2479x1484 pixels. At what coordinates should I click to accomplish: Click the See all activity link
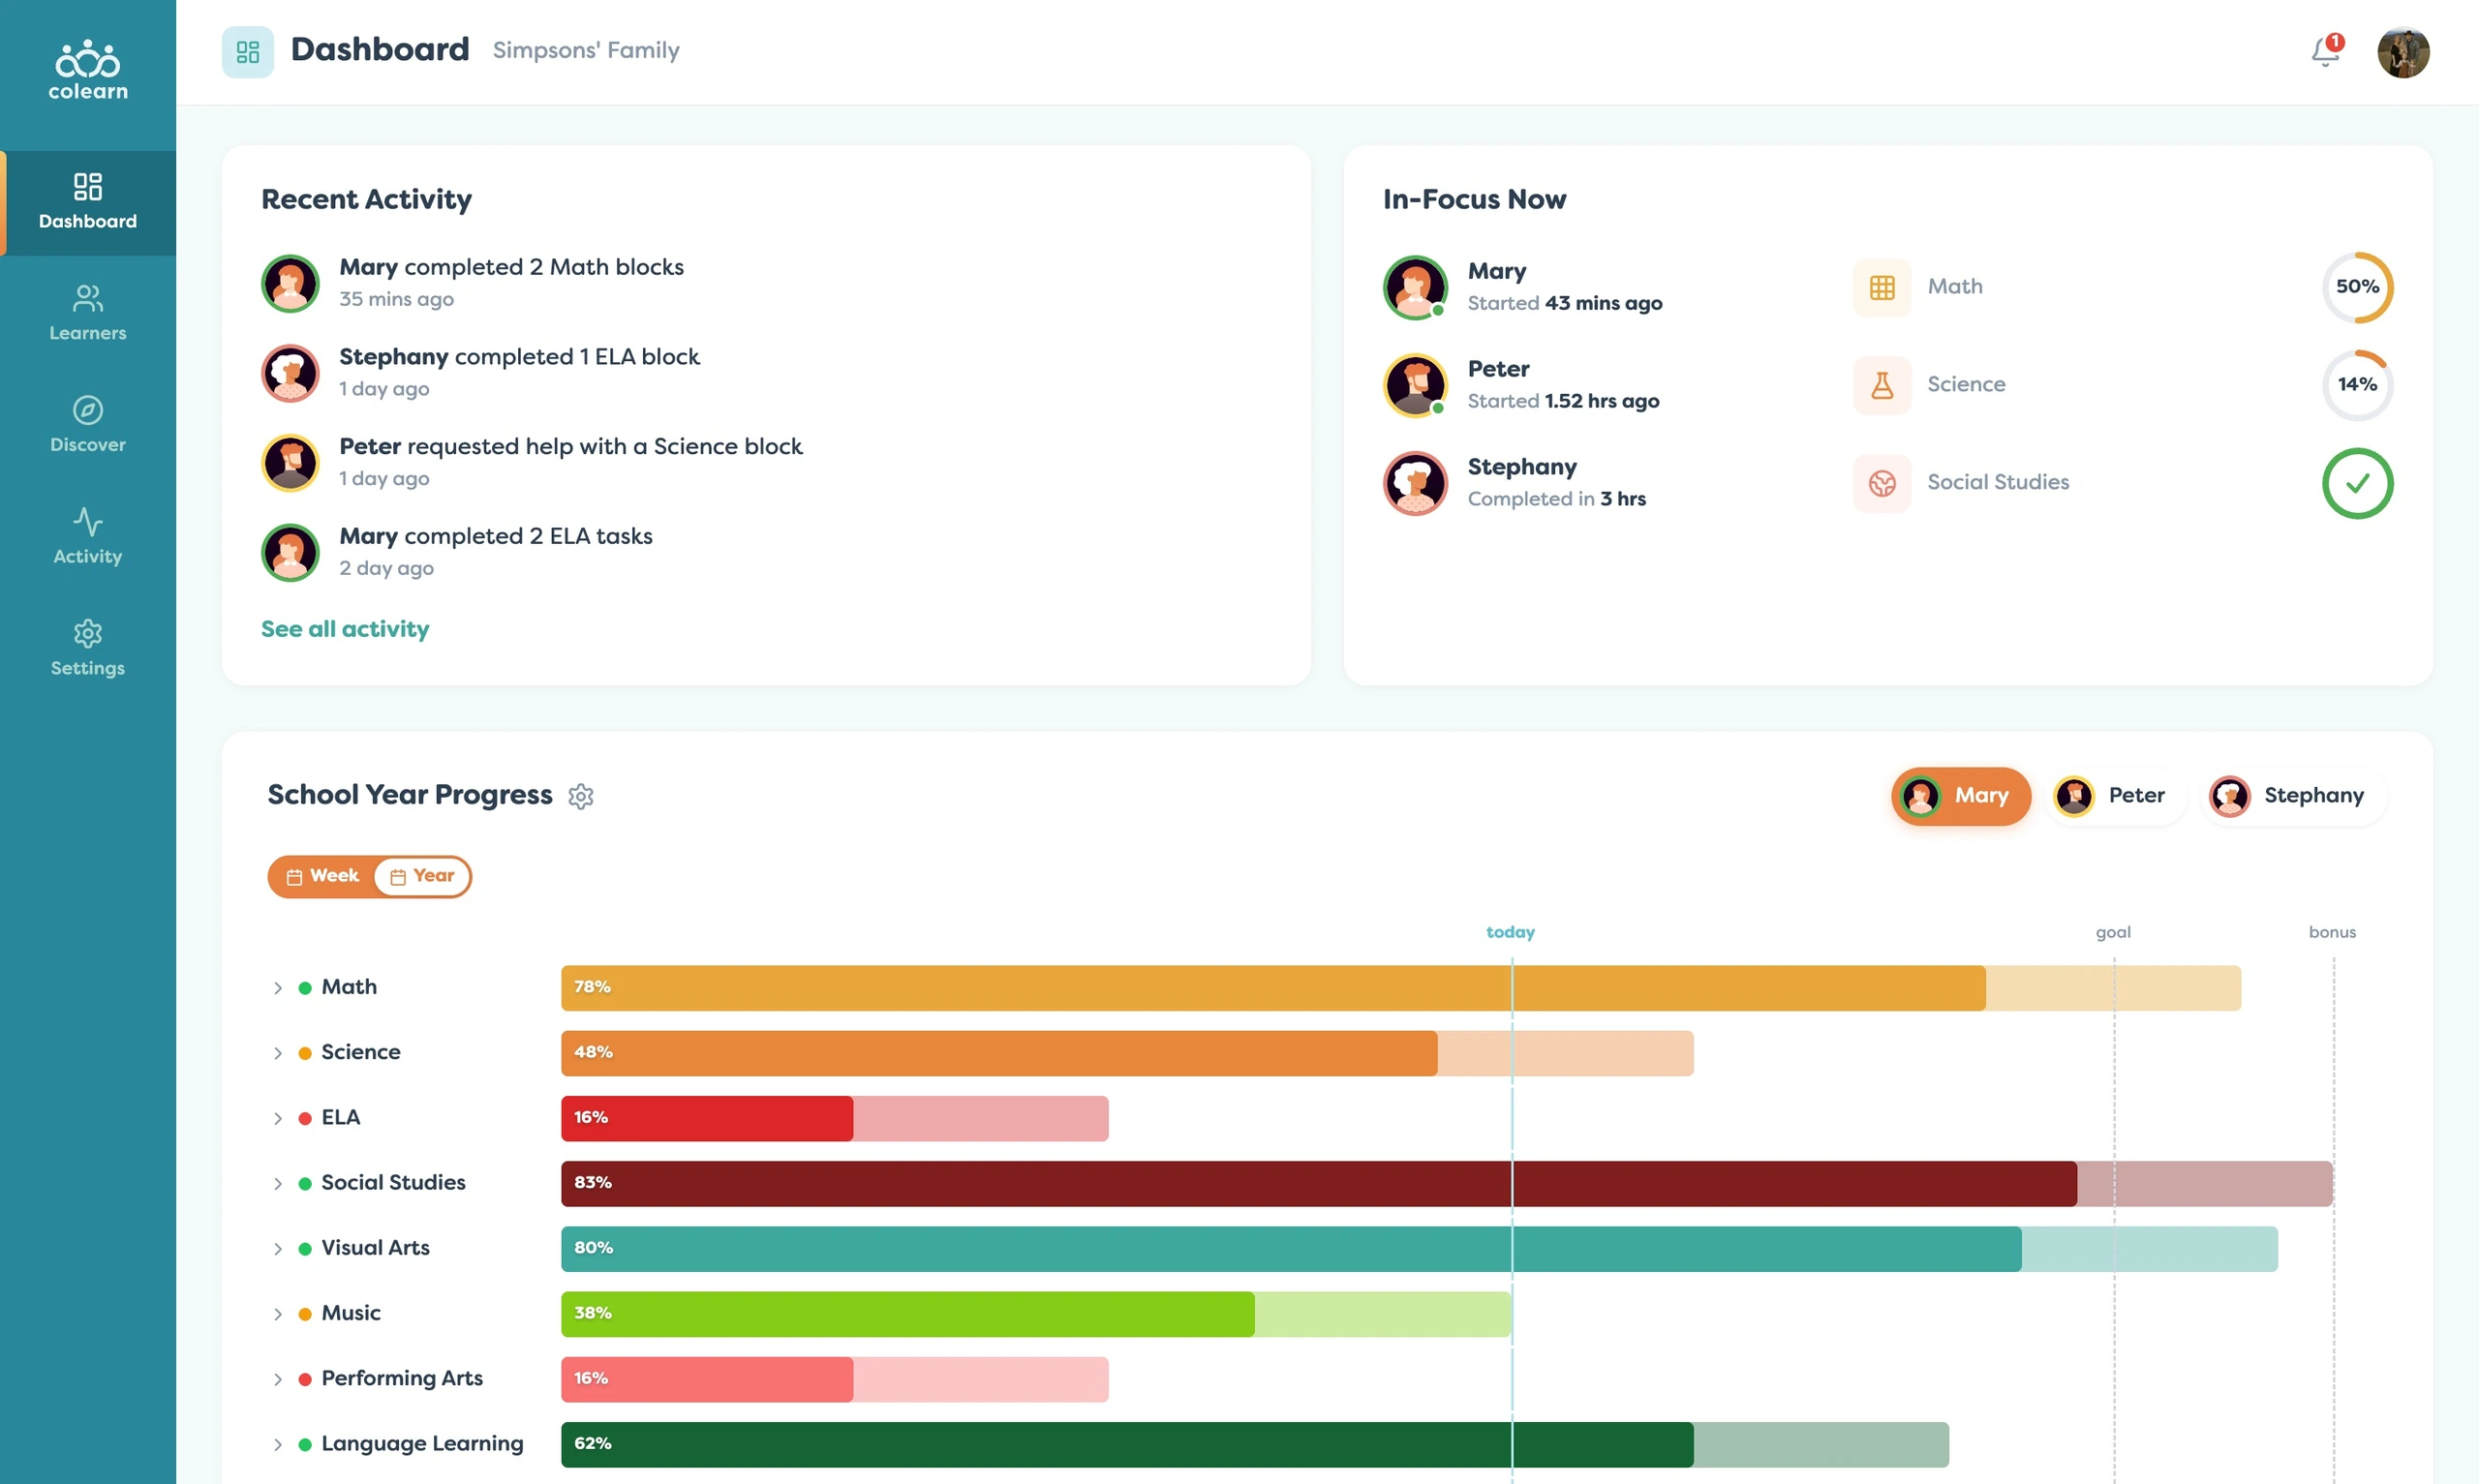coord(345,629)
